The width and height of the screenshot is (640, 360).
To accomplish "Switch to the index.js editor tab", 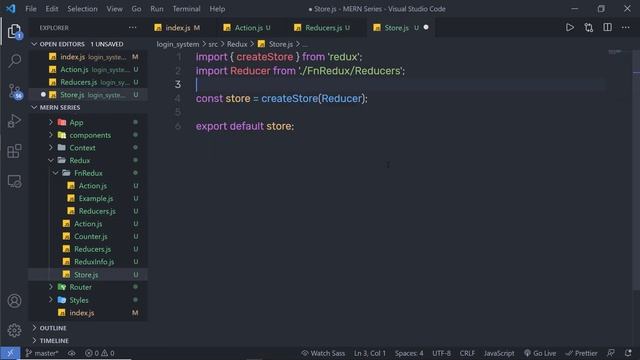I will [178, 27].
